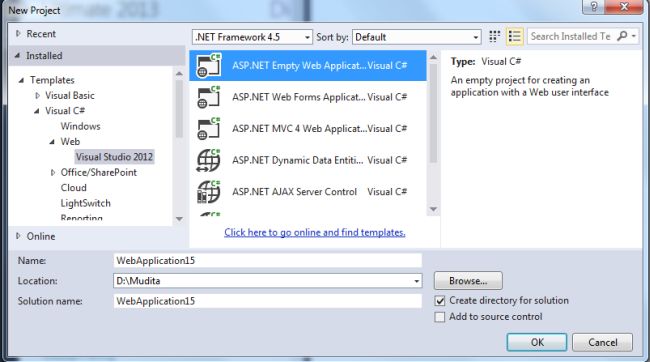
Task: Switch to small icons view
Action: coord(494,36)
